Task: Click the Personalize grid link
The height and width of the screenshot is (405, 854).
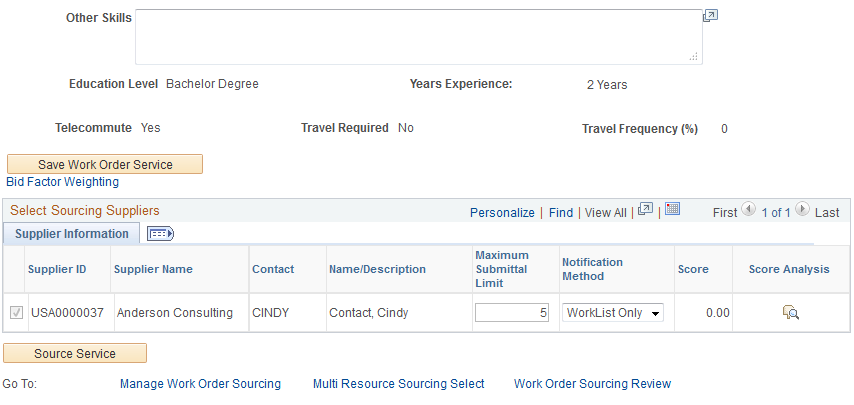Action: pos(502,212)
